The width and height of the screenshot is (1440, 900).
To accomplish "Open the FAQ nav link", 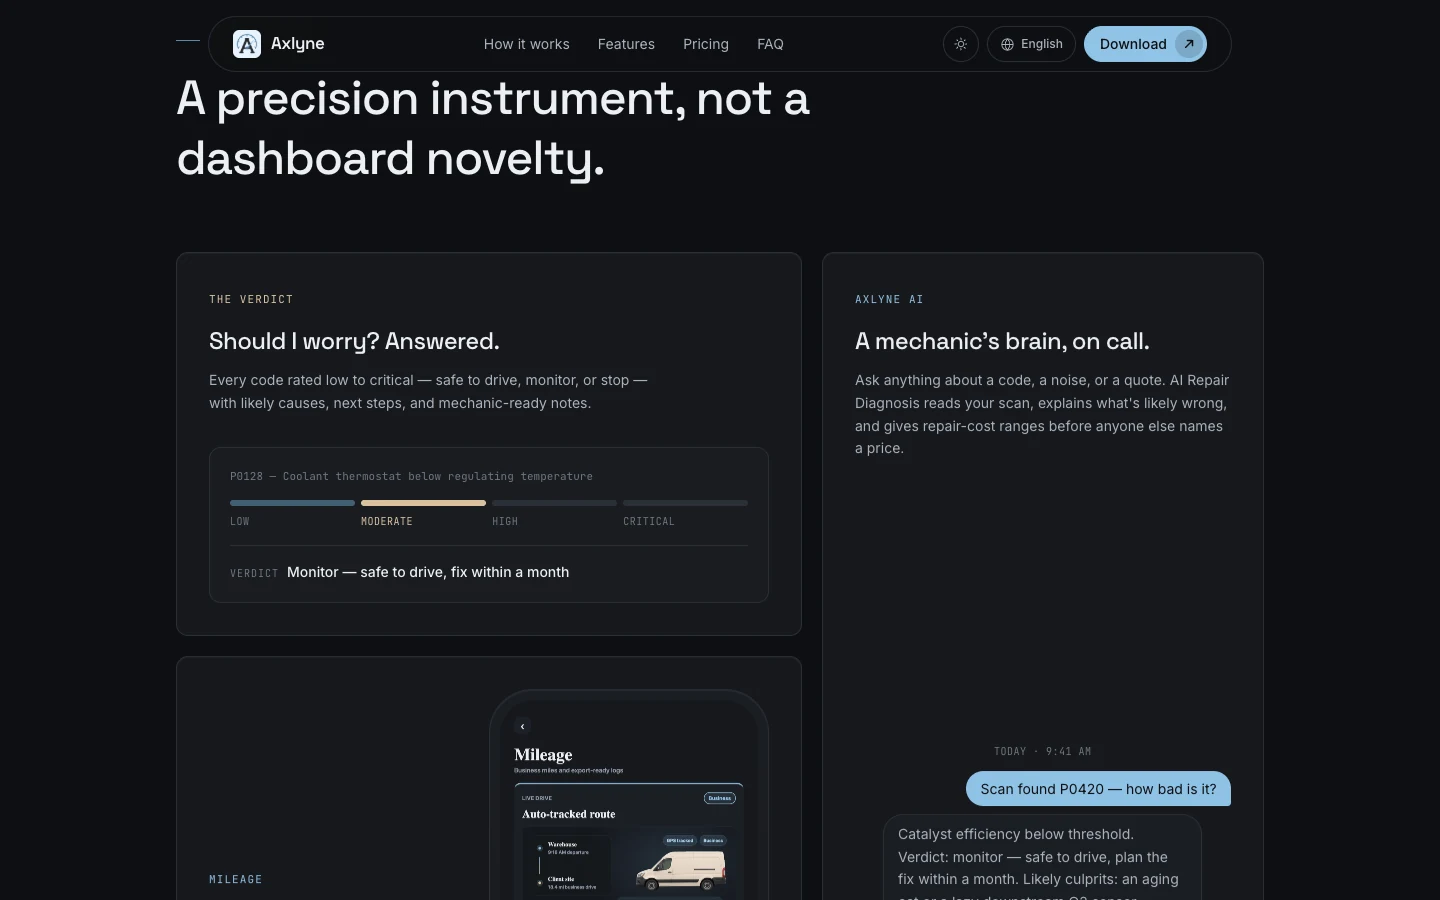I will [x=770, y=44].
